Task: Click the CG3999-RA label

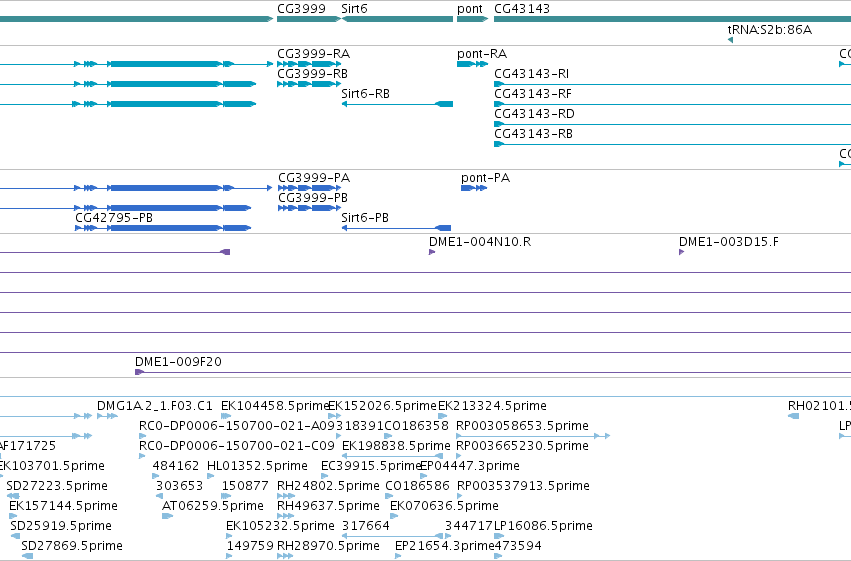Action: [x=313, y=54]
